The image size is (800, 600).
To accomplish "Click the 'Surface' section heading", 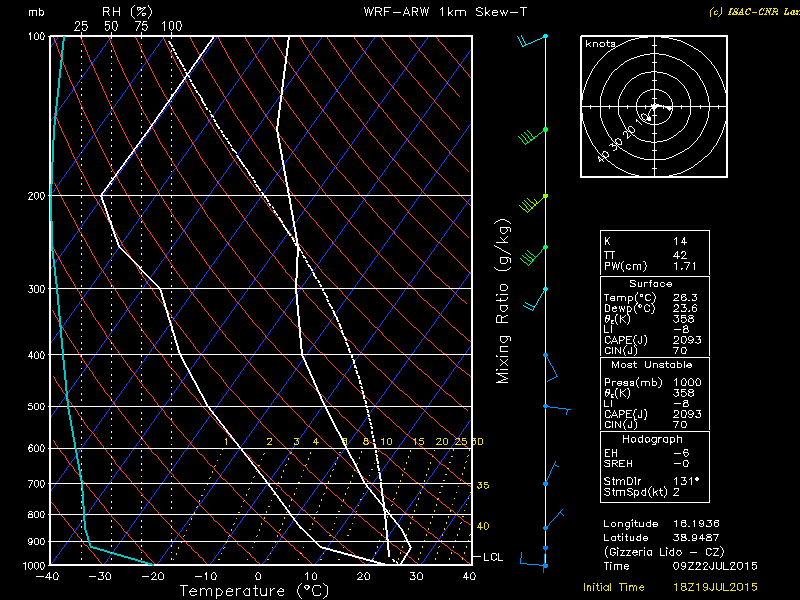I will [x=651, y=284].
